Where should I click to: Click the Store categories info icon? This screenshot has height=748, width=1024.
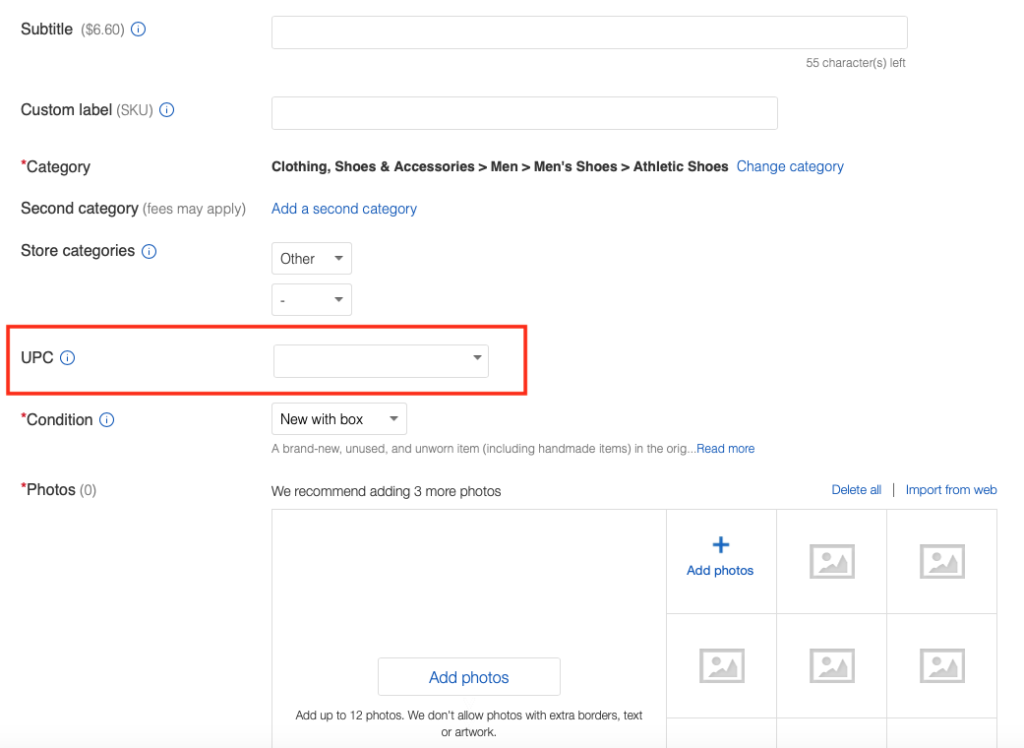tap(149, 251)
